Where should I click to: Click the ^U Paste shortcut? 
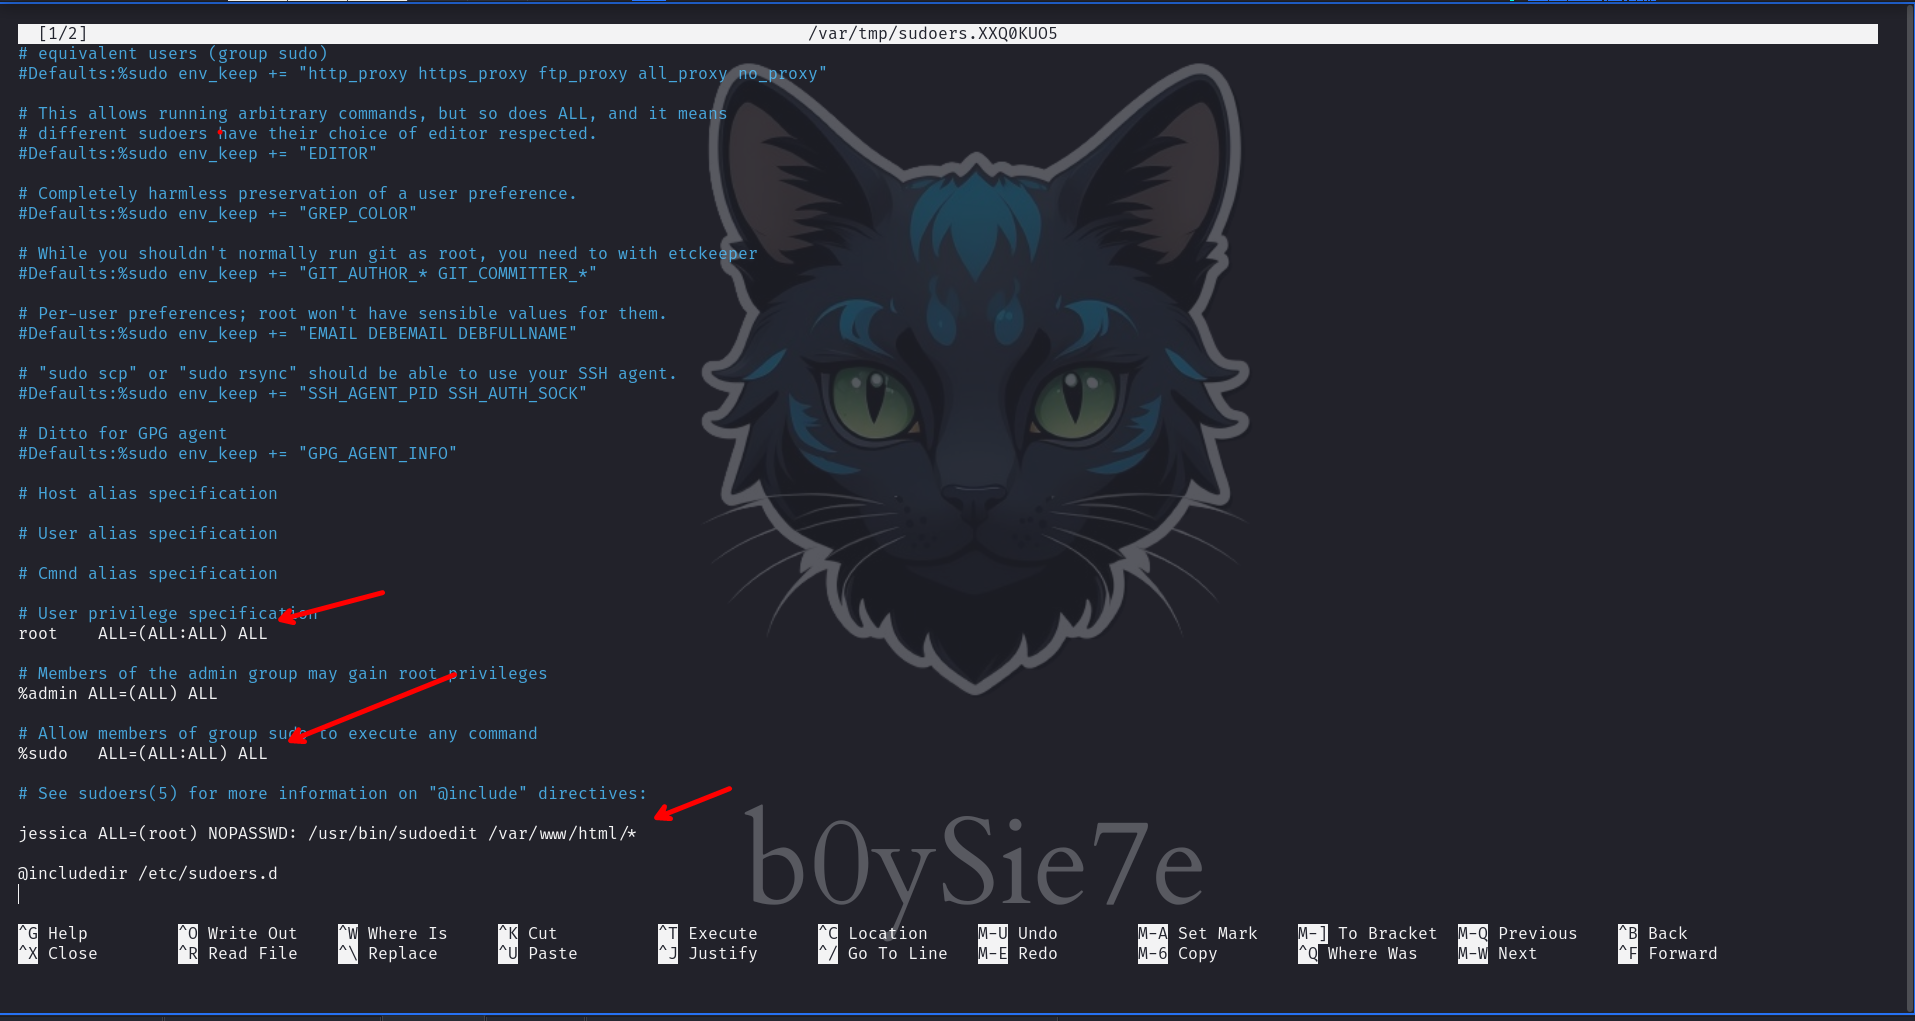pos(538,953)
